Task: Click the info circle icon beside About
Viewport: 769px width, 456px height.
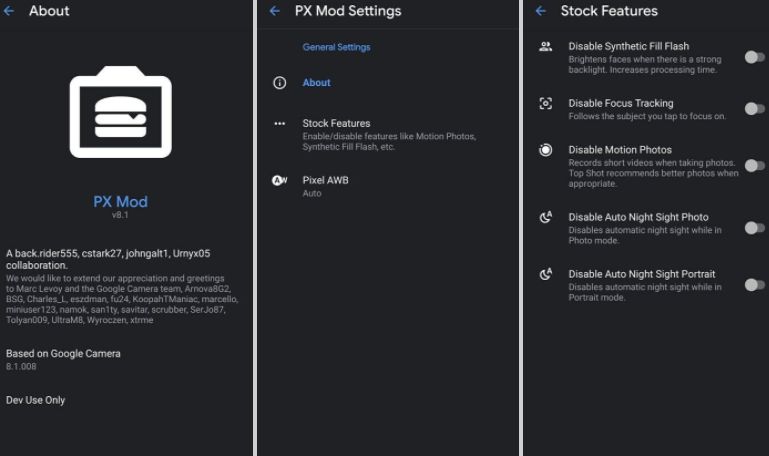Action: [x=280, y=83]
